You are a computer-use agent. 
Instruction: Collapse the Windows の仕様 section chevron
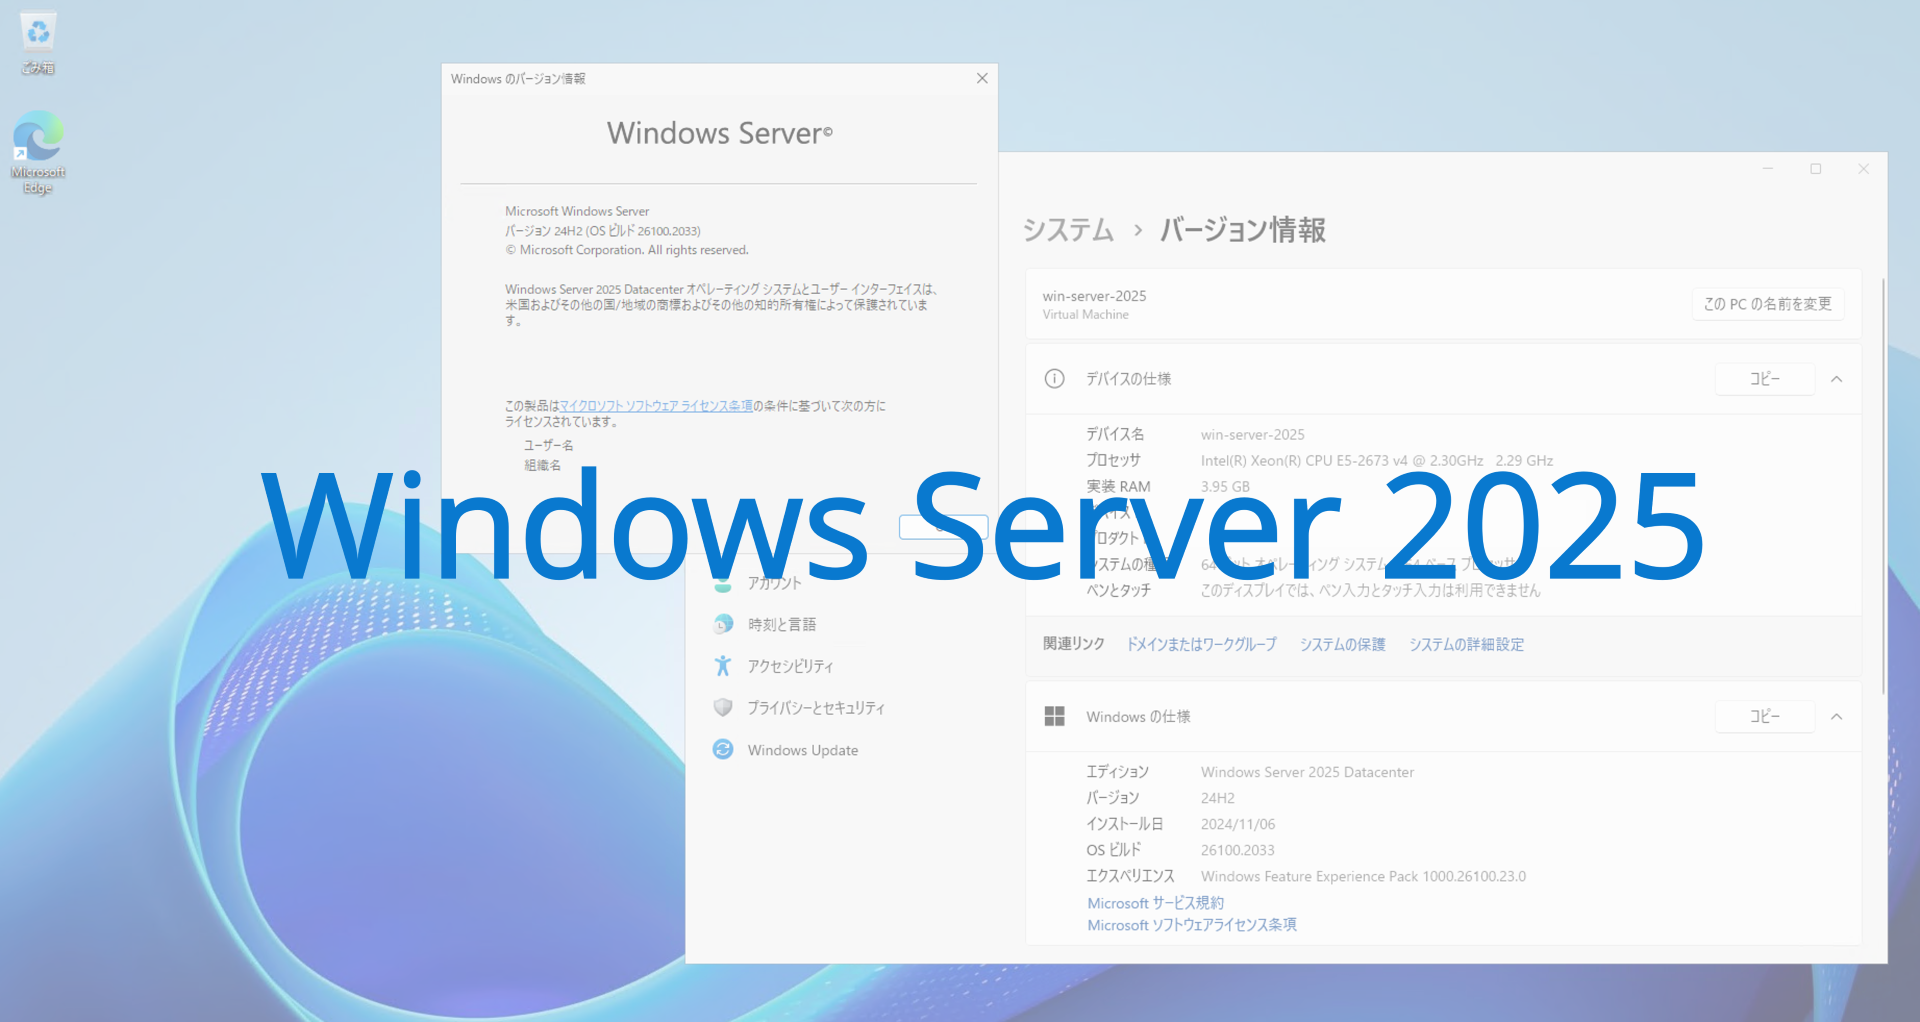[x=1837, y=716]
